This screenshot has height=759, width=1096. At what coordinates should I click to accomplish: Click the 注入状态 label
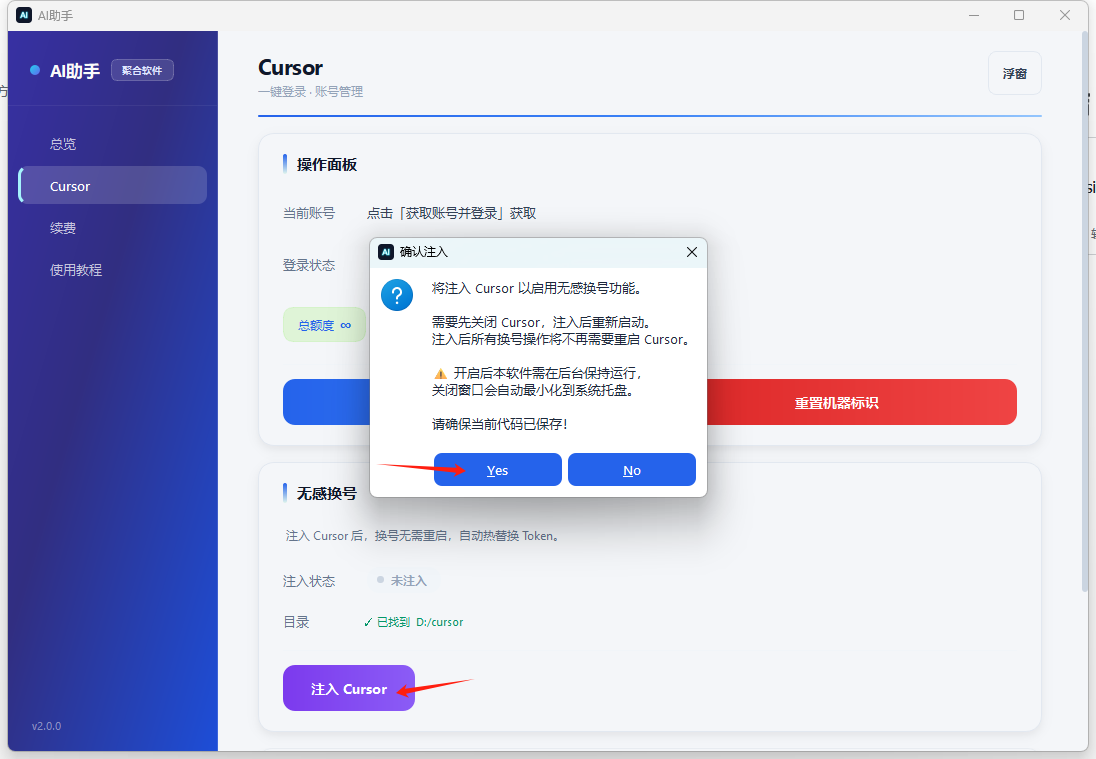tap(309, 581)
